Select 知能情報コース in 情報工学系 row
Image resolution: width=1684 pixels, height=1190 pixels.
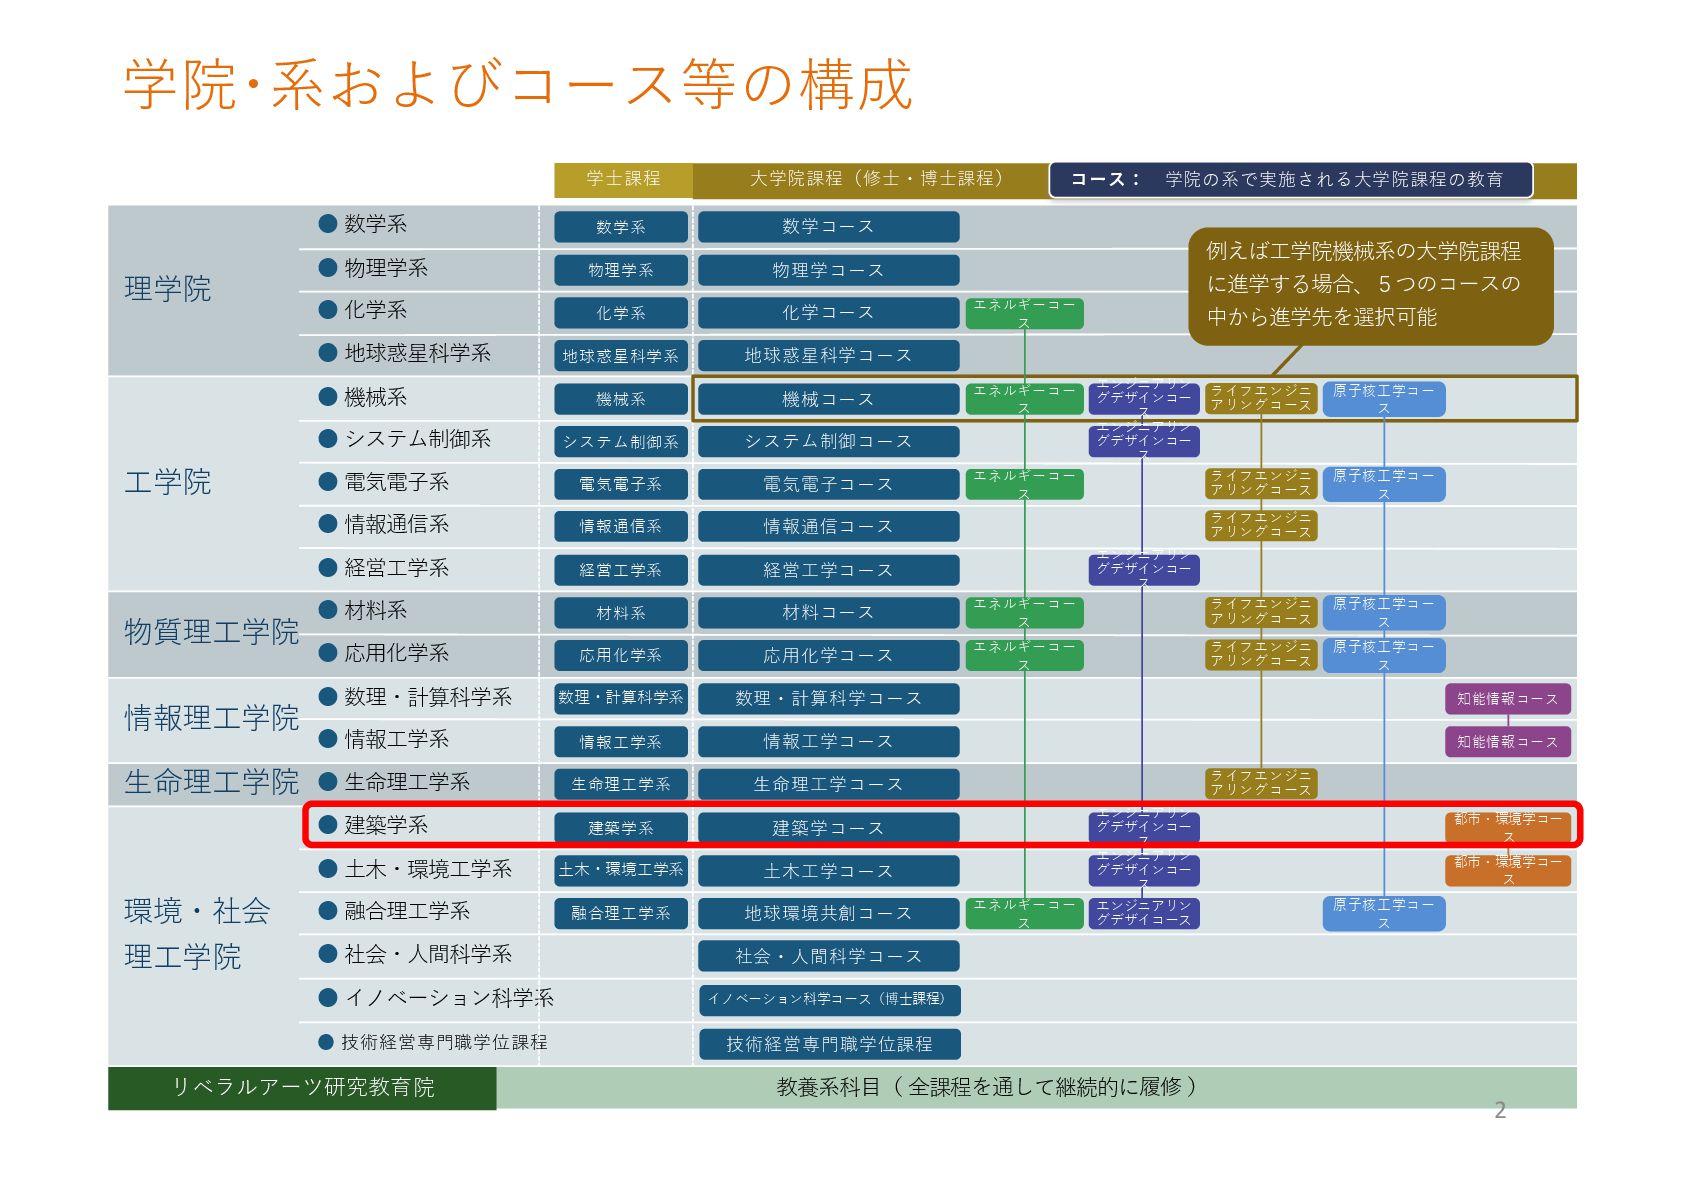pos(1508,741)
